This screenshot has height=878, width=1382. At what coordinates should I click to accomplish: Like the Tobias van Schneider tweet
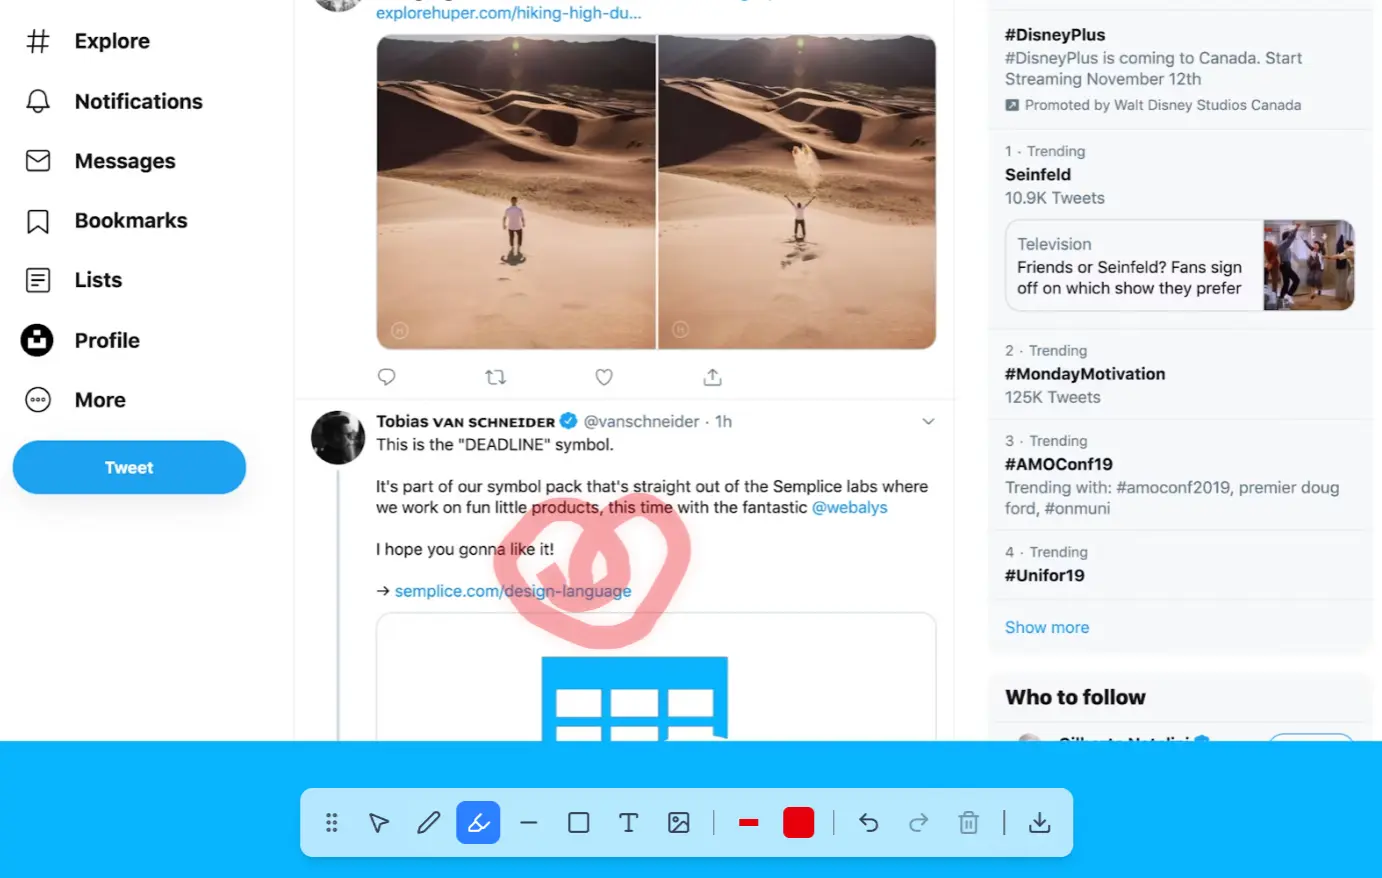click(604, 377)
